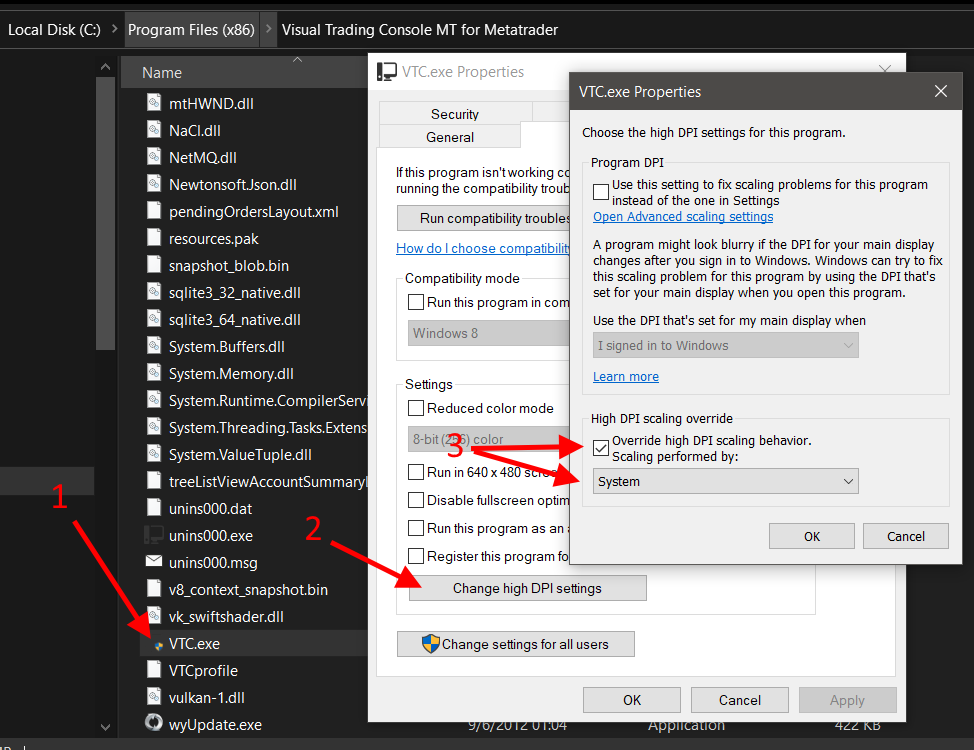The image size is (974, 750).
Task: Click the pendingOrdersLayout.xml file icon
Action: [153, 211]
